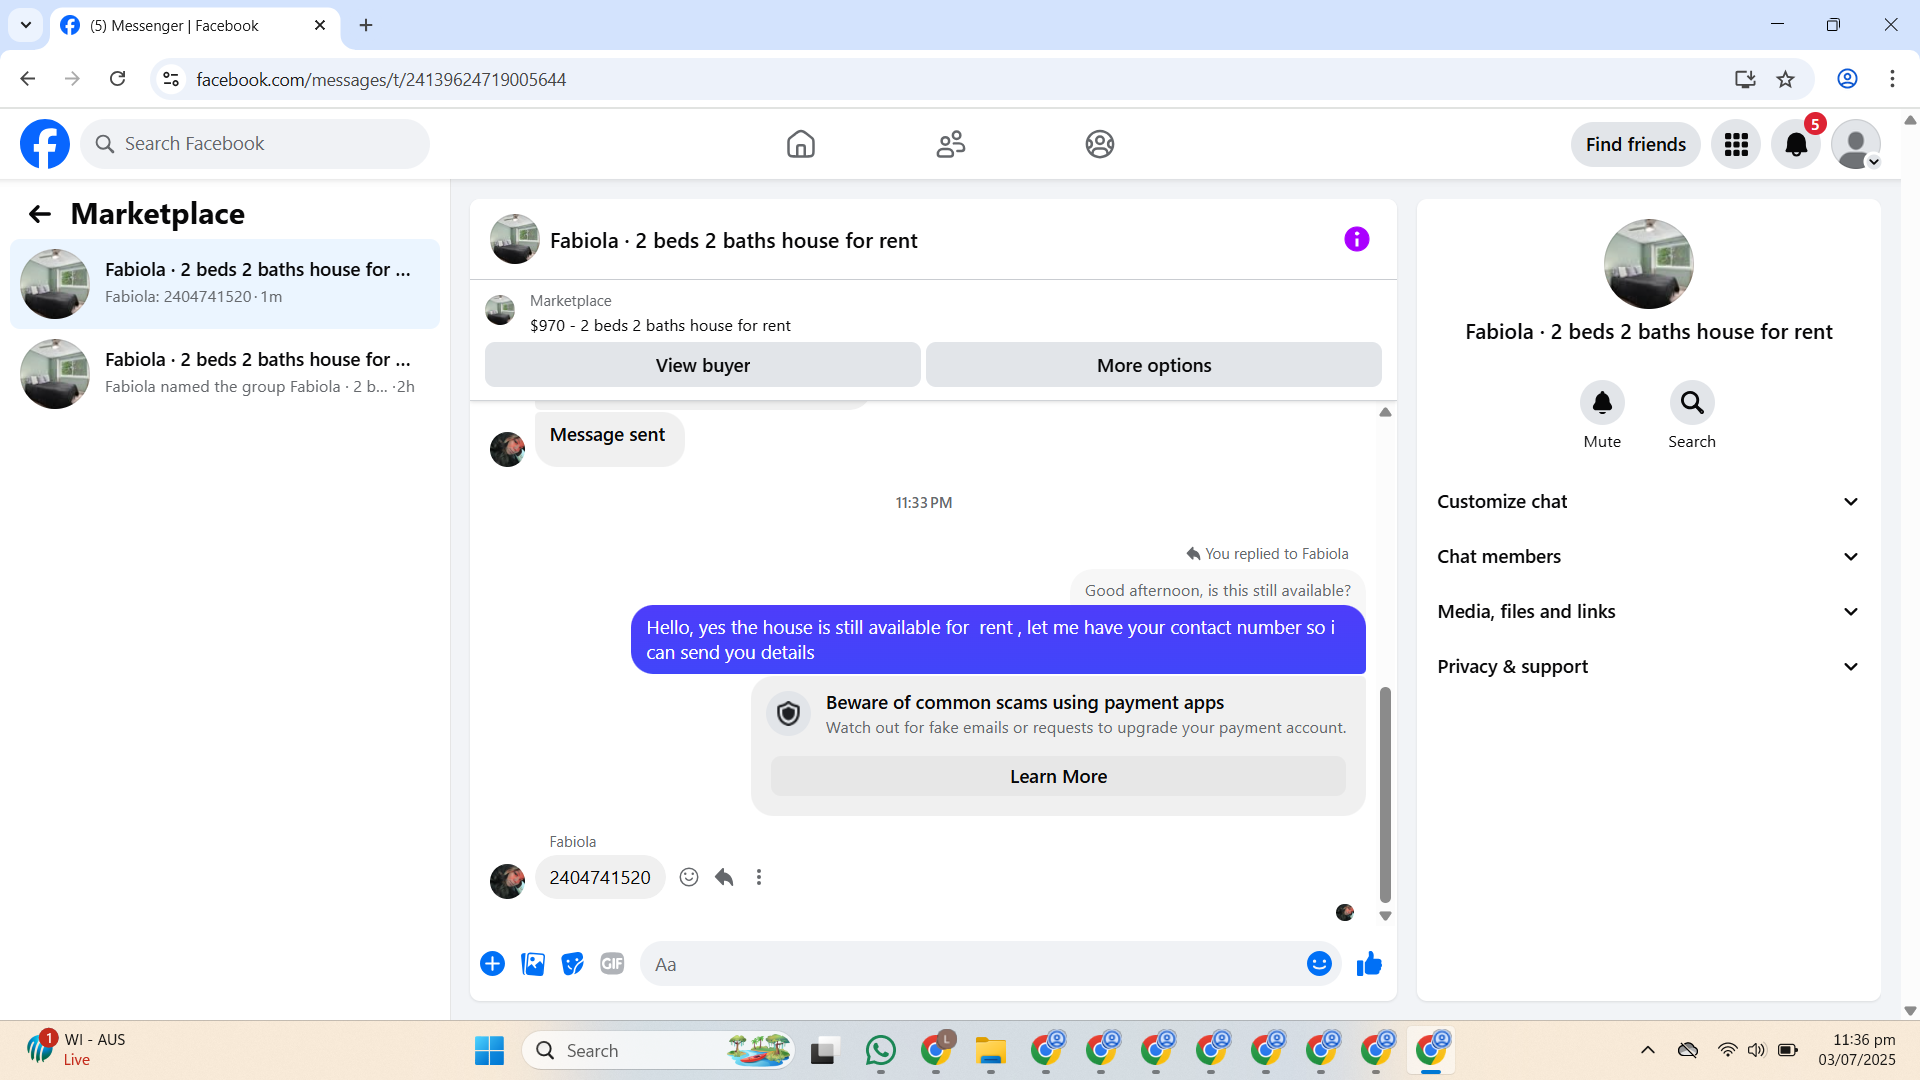1920x1080 pixels.
Task: Open the emoji picker in message box
Action: [1319, 964]
